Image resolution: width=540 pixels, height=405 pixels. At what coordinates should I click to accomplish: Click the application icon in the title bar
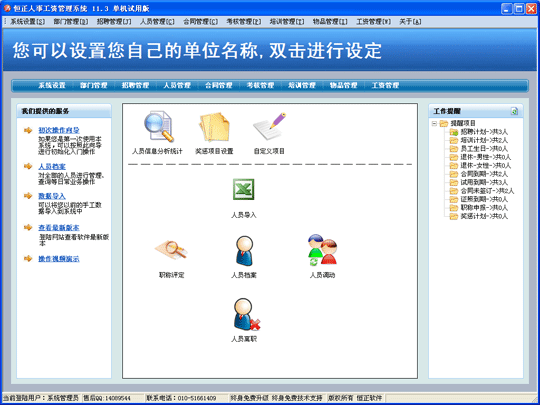click(x=7, y=8)
